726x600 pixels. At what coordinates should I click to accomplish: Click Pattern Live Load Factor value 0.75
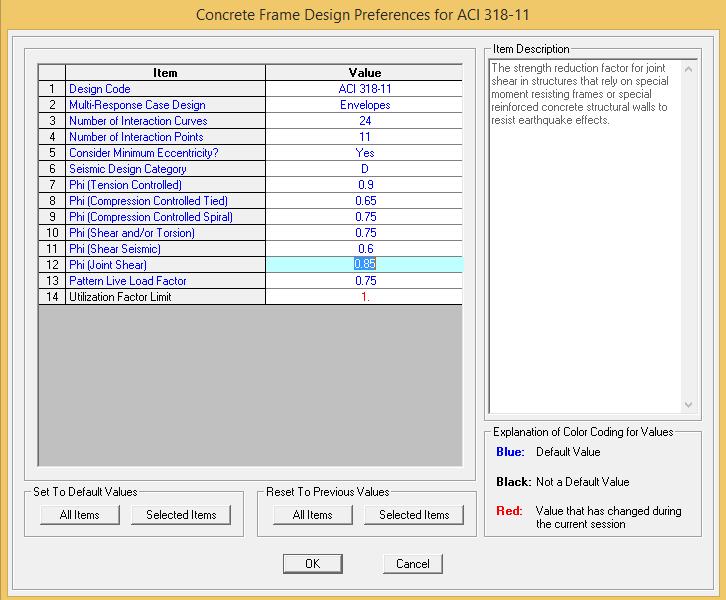(364, 281)
